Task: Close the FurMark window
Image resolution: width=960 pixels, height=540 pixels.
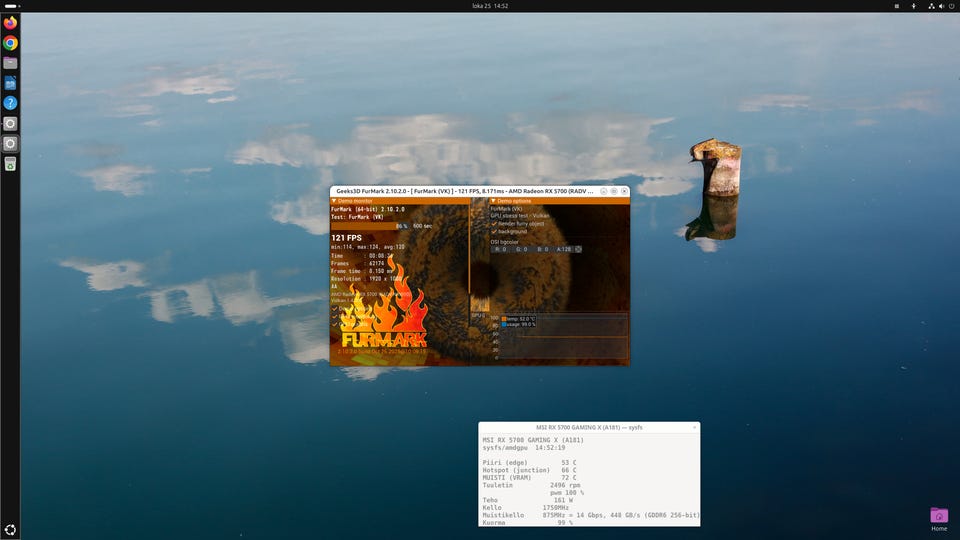Action: click(x=624, y=191)
